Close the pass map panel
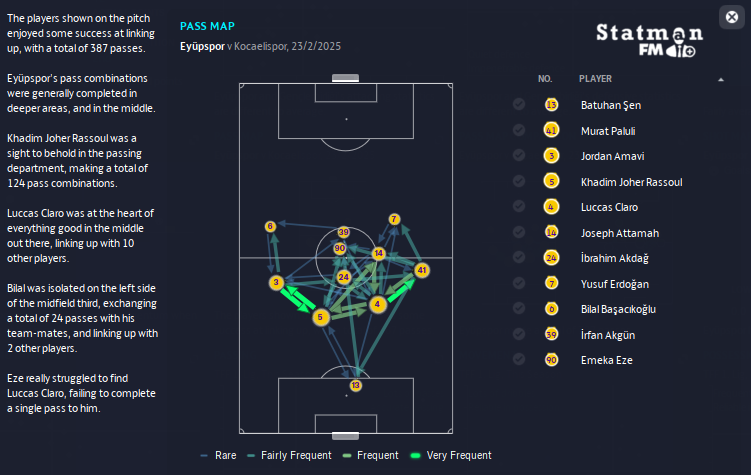The image size is (751, 475). pos(729,16)
